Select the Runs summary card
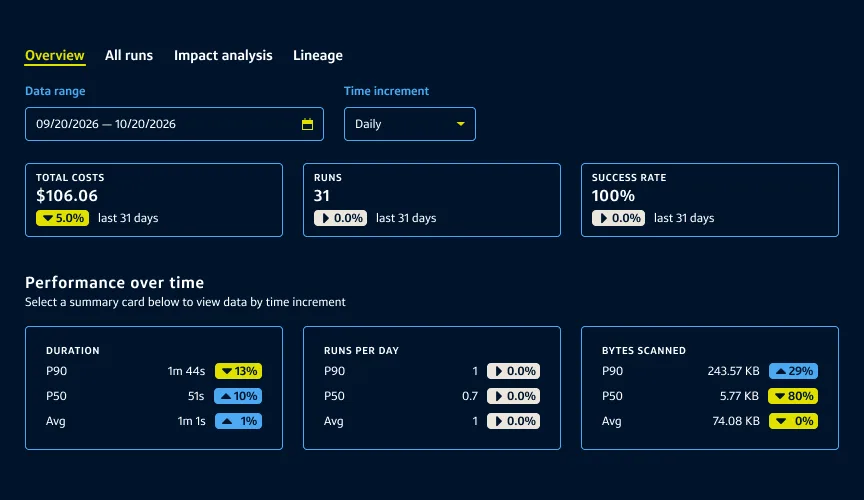The height and width of the screenshot is (500, 864). [432, 200]
